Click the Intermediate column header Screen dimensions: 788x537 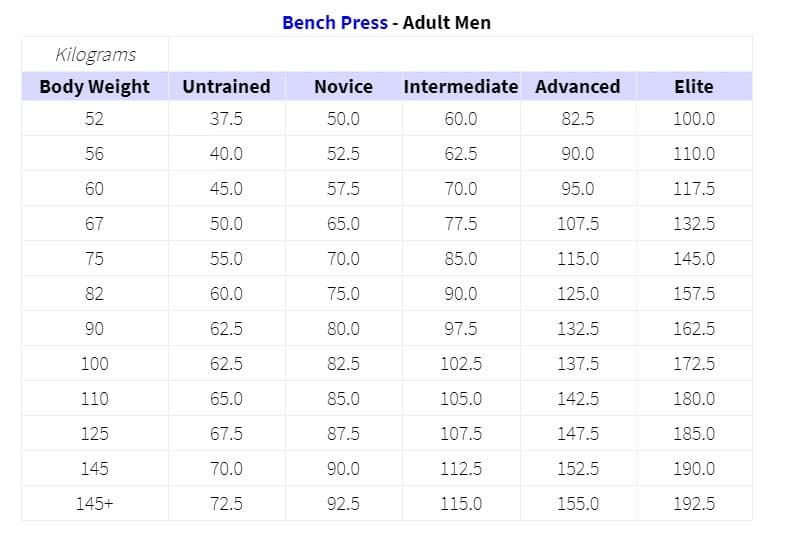pyautogui.click(x=461, y=86)
